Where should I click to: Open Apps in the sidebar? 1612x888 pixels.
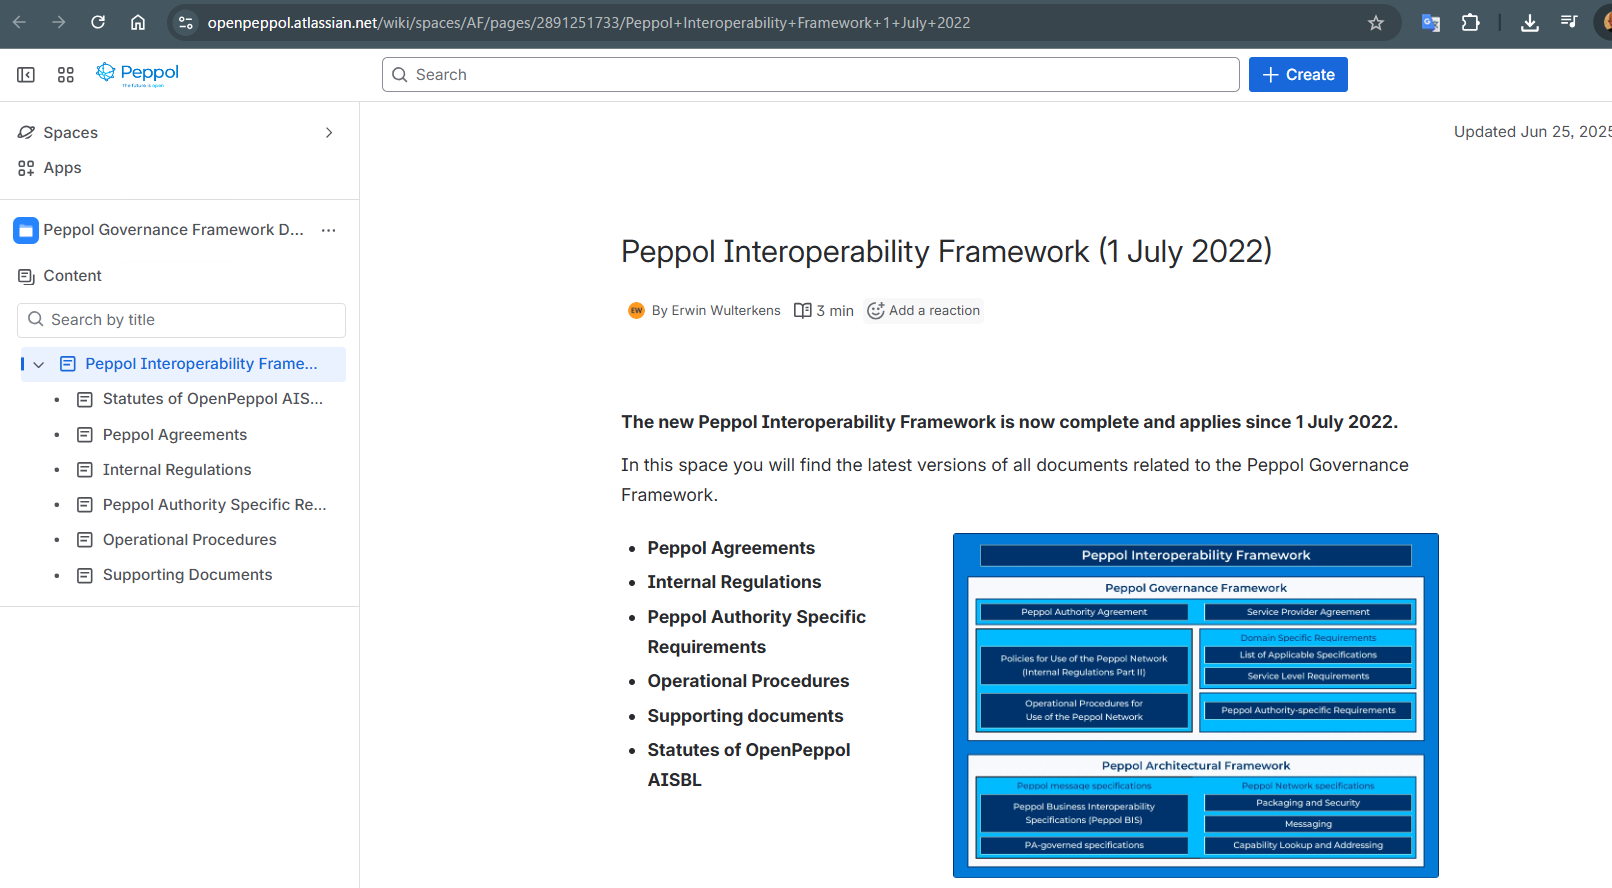pos(62,168)
